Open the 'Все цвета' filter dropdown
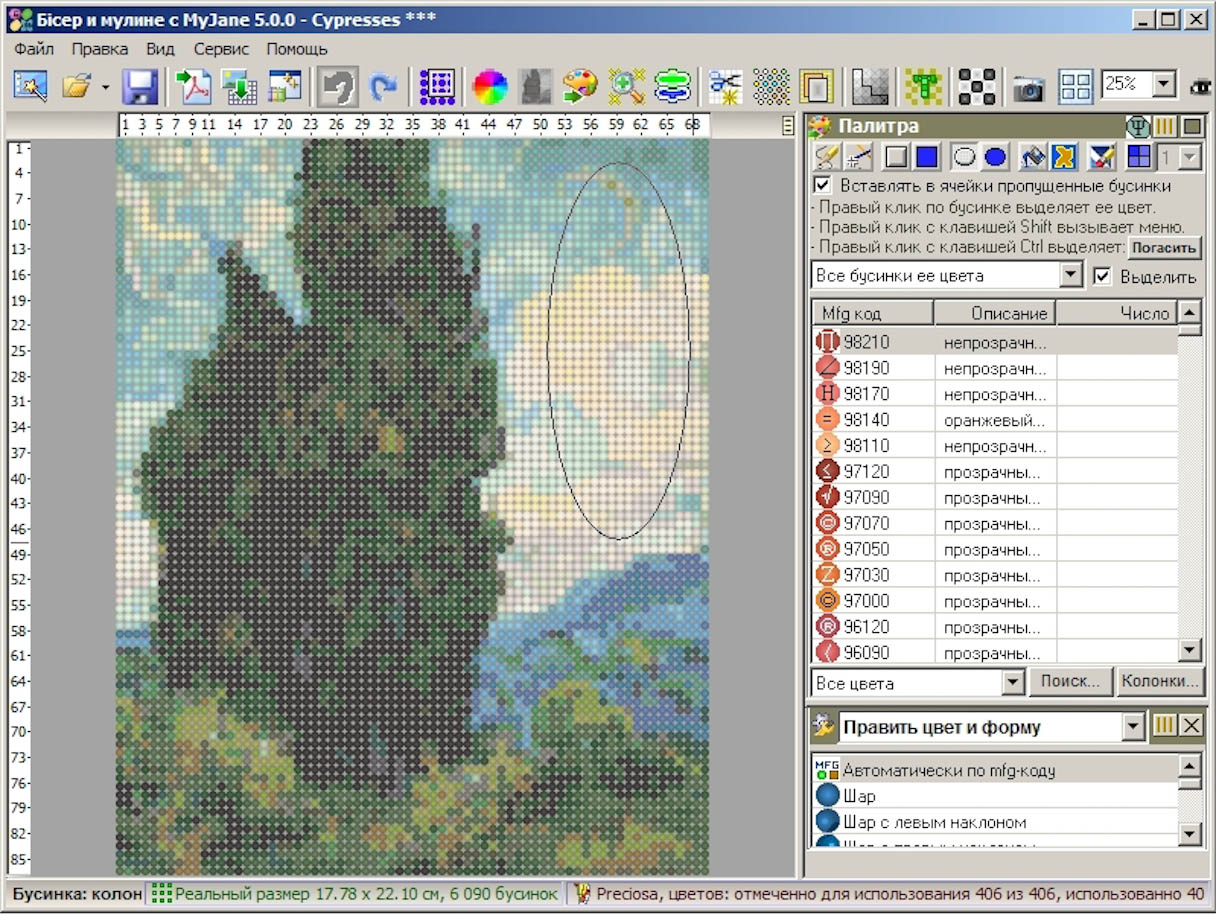This screenshot has width=1216, height=915. 1013,683
